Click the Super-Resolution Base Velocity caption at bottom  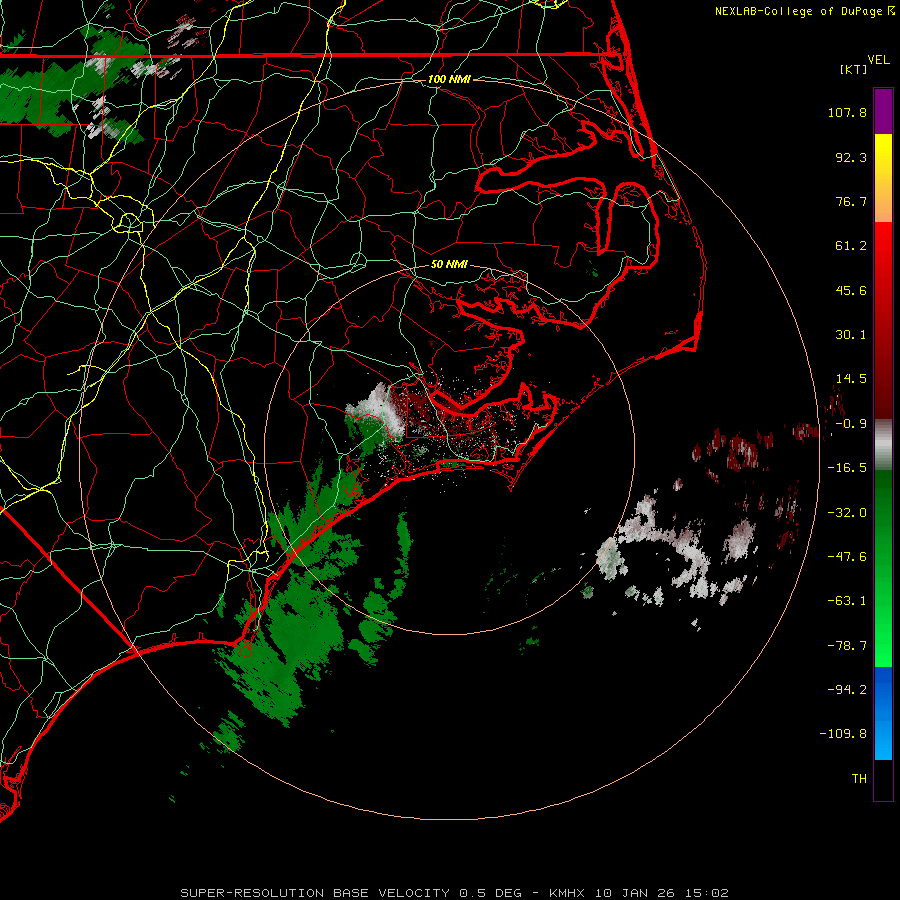[455, 893]
